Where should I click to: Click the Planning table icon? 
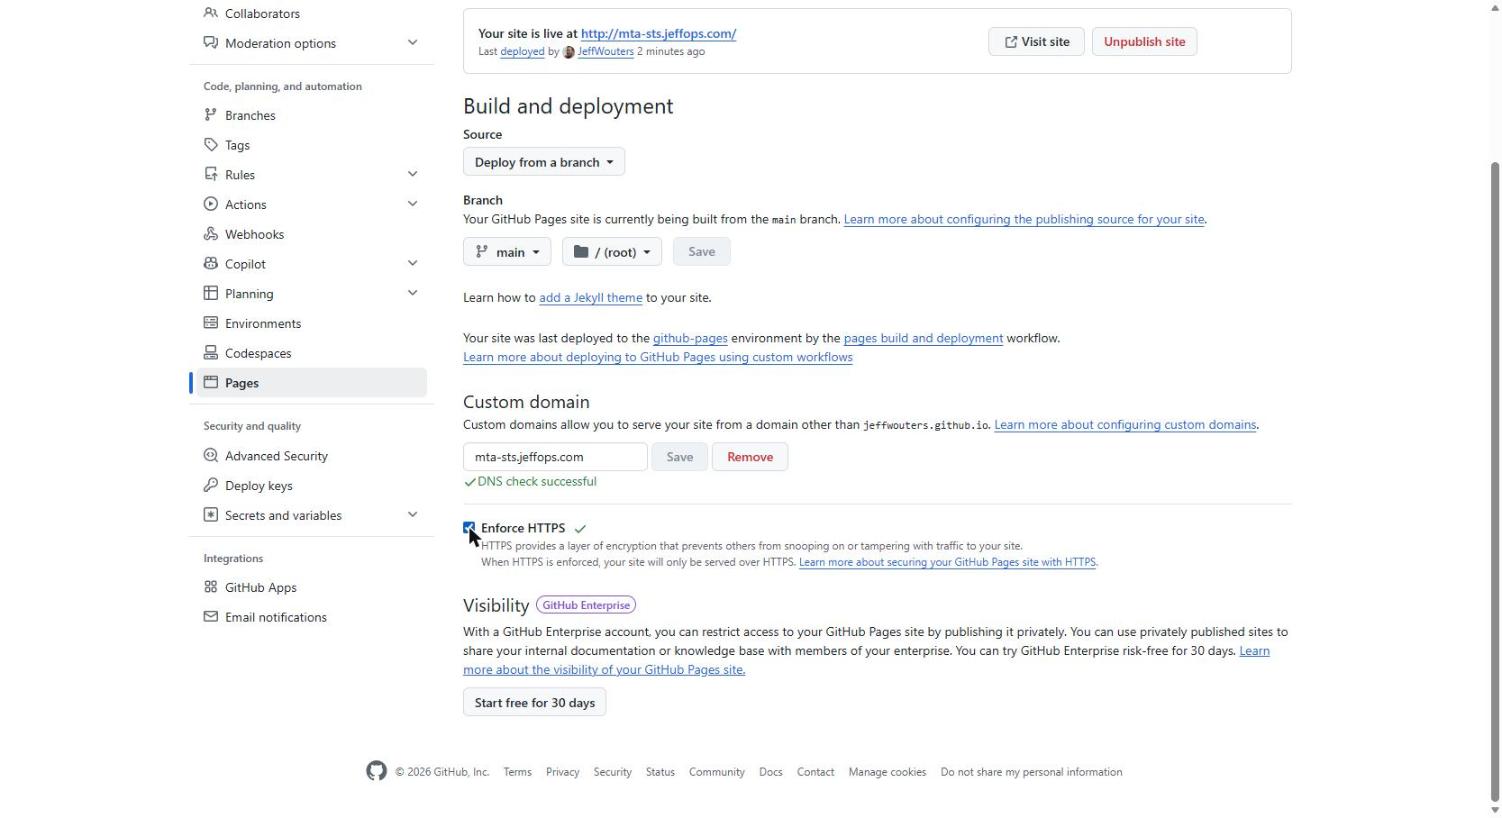click(x=210, y=293)
